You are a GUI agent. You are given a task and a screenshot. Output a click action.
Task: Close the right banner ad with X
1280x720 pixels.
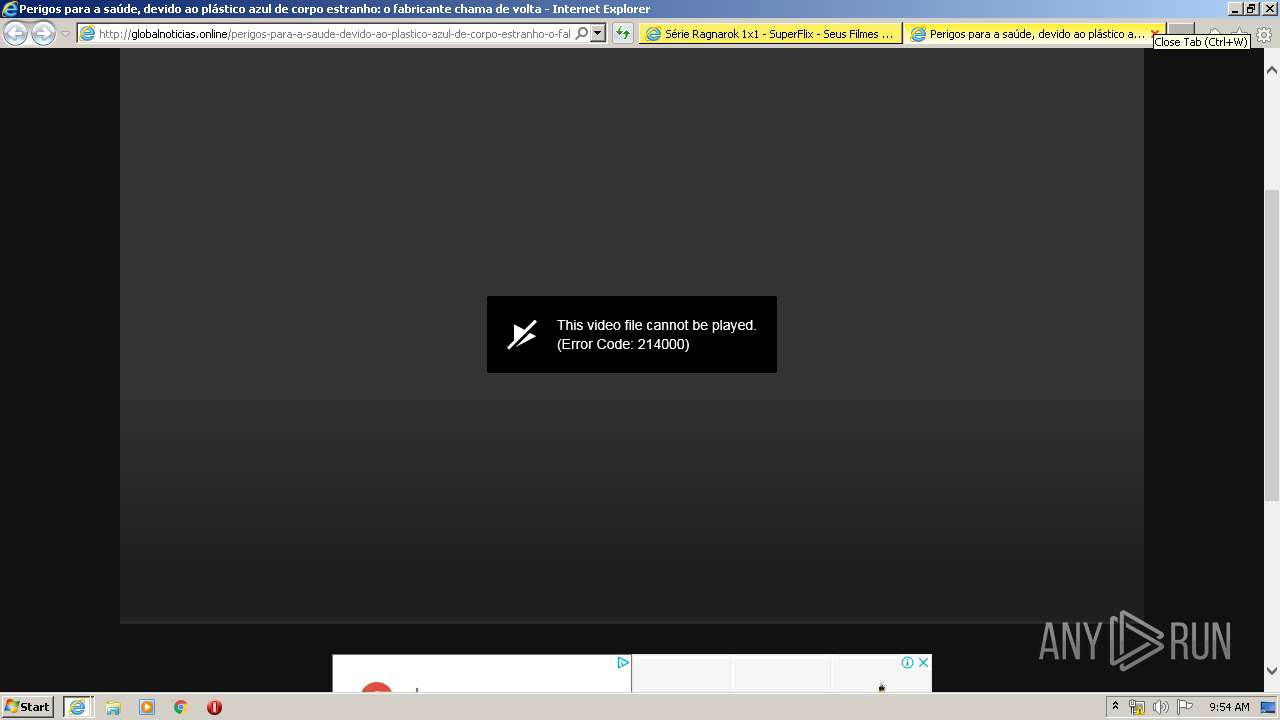tap(923, 662)
